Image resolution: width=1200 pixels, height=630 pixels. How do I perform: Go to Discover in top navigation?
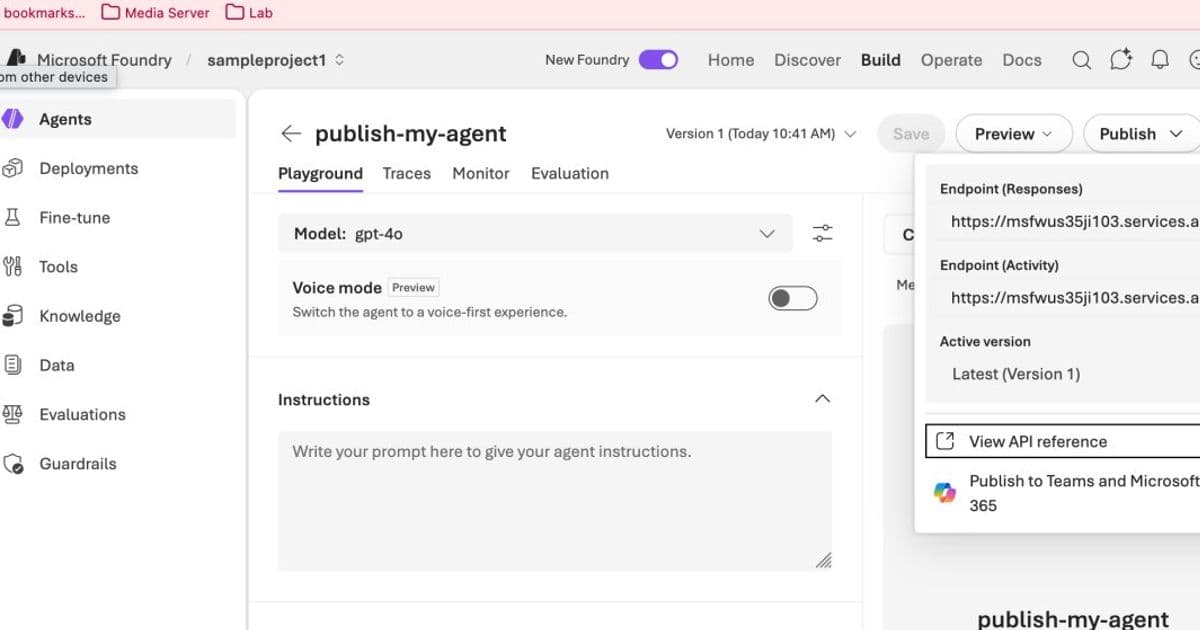tap(807, 60)
